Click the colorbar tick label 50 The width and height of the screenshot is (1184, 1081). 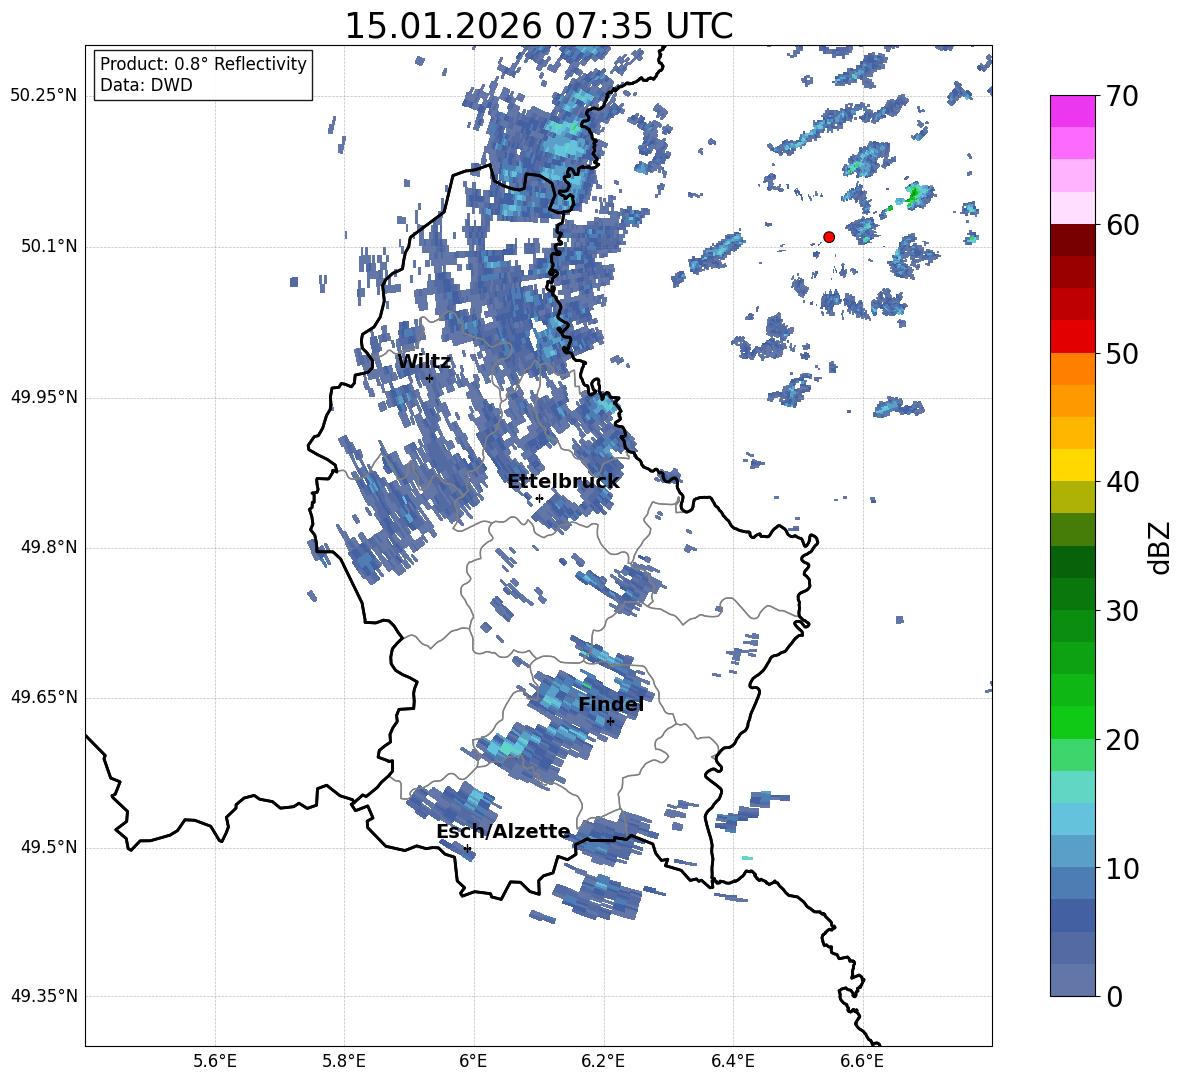(1122, 354)
